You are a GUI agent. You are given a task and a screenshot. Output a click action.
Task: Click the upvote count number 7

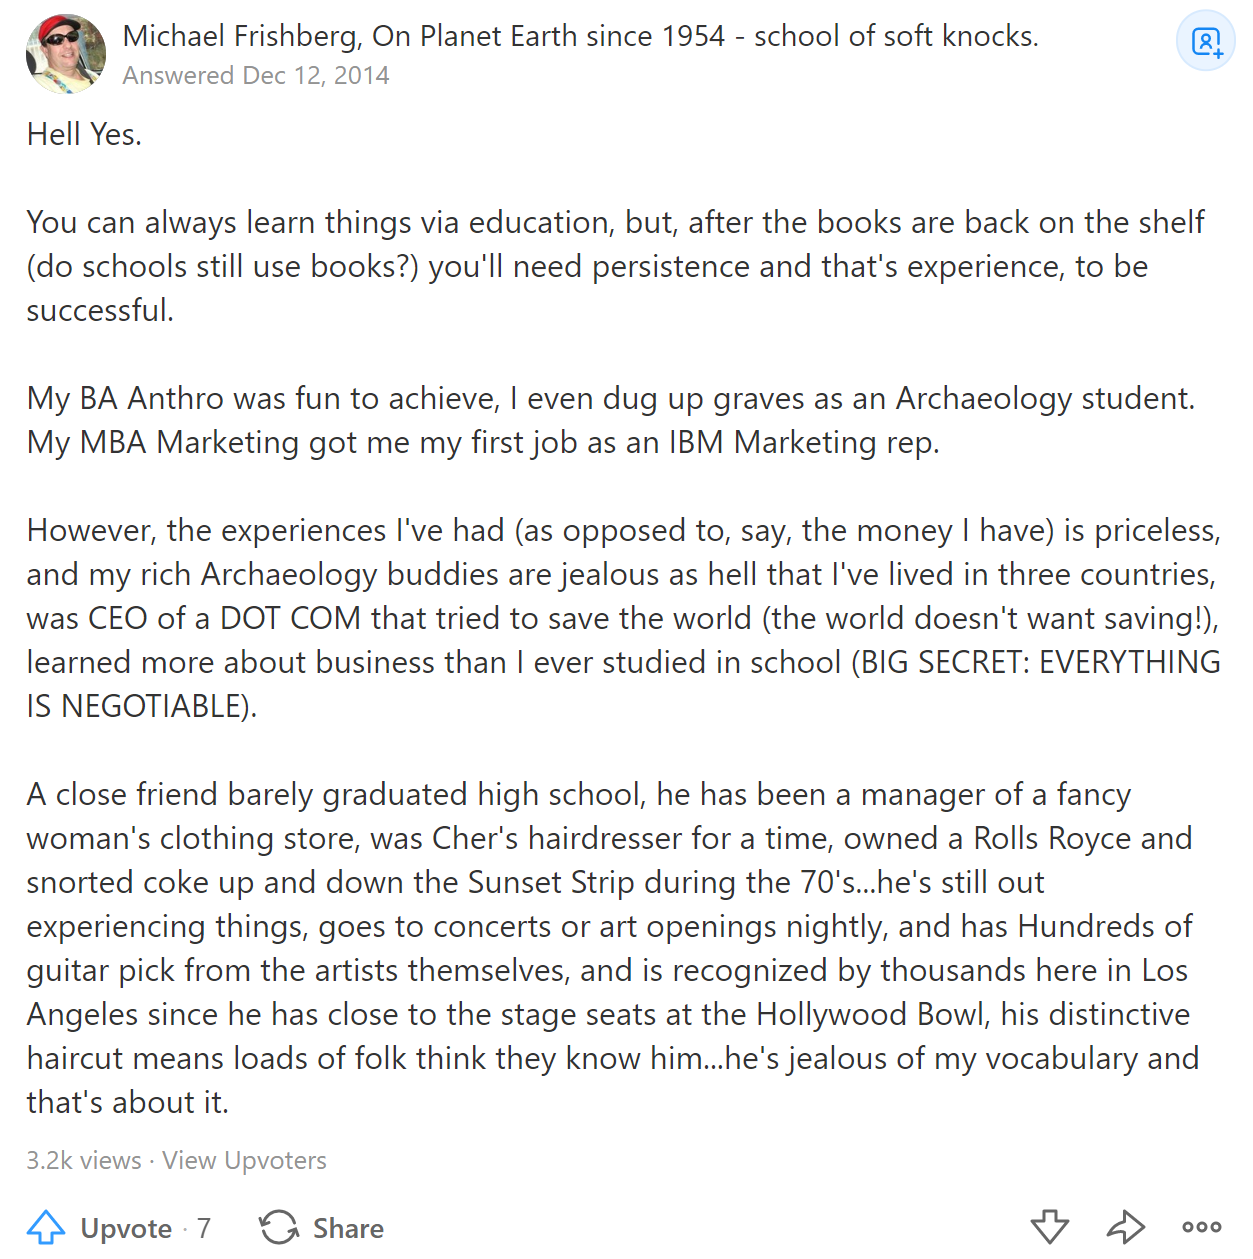point(204,1228)
